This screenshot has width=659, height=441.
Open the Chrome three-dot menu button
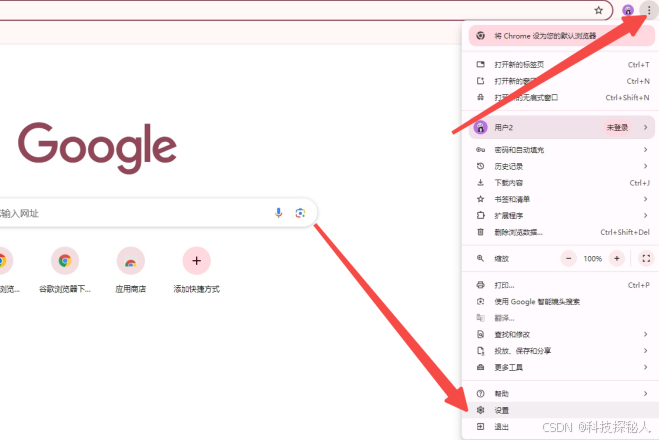coord(648,11)
